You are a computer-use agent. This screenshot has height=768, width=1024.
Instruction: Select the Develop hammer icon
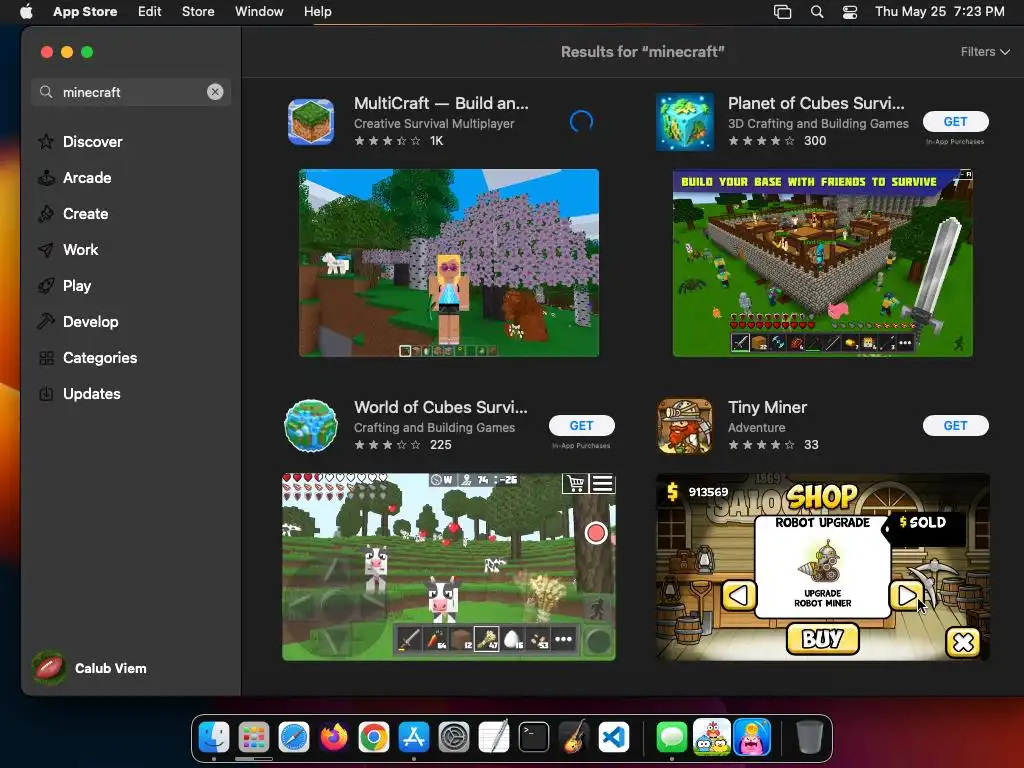coord(46,321)
